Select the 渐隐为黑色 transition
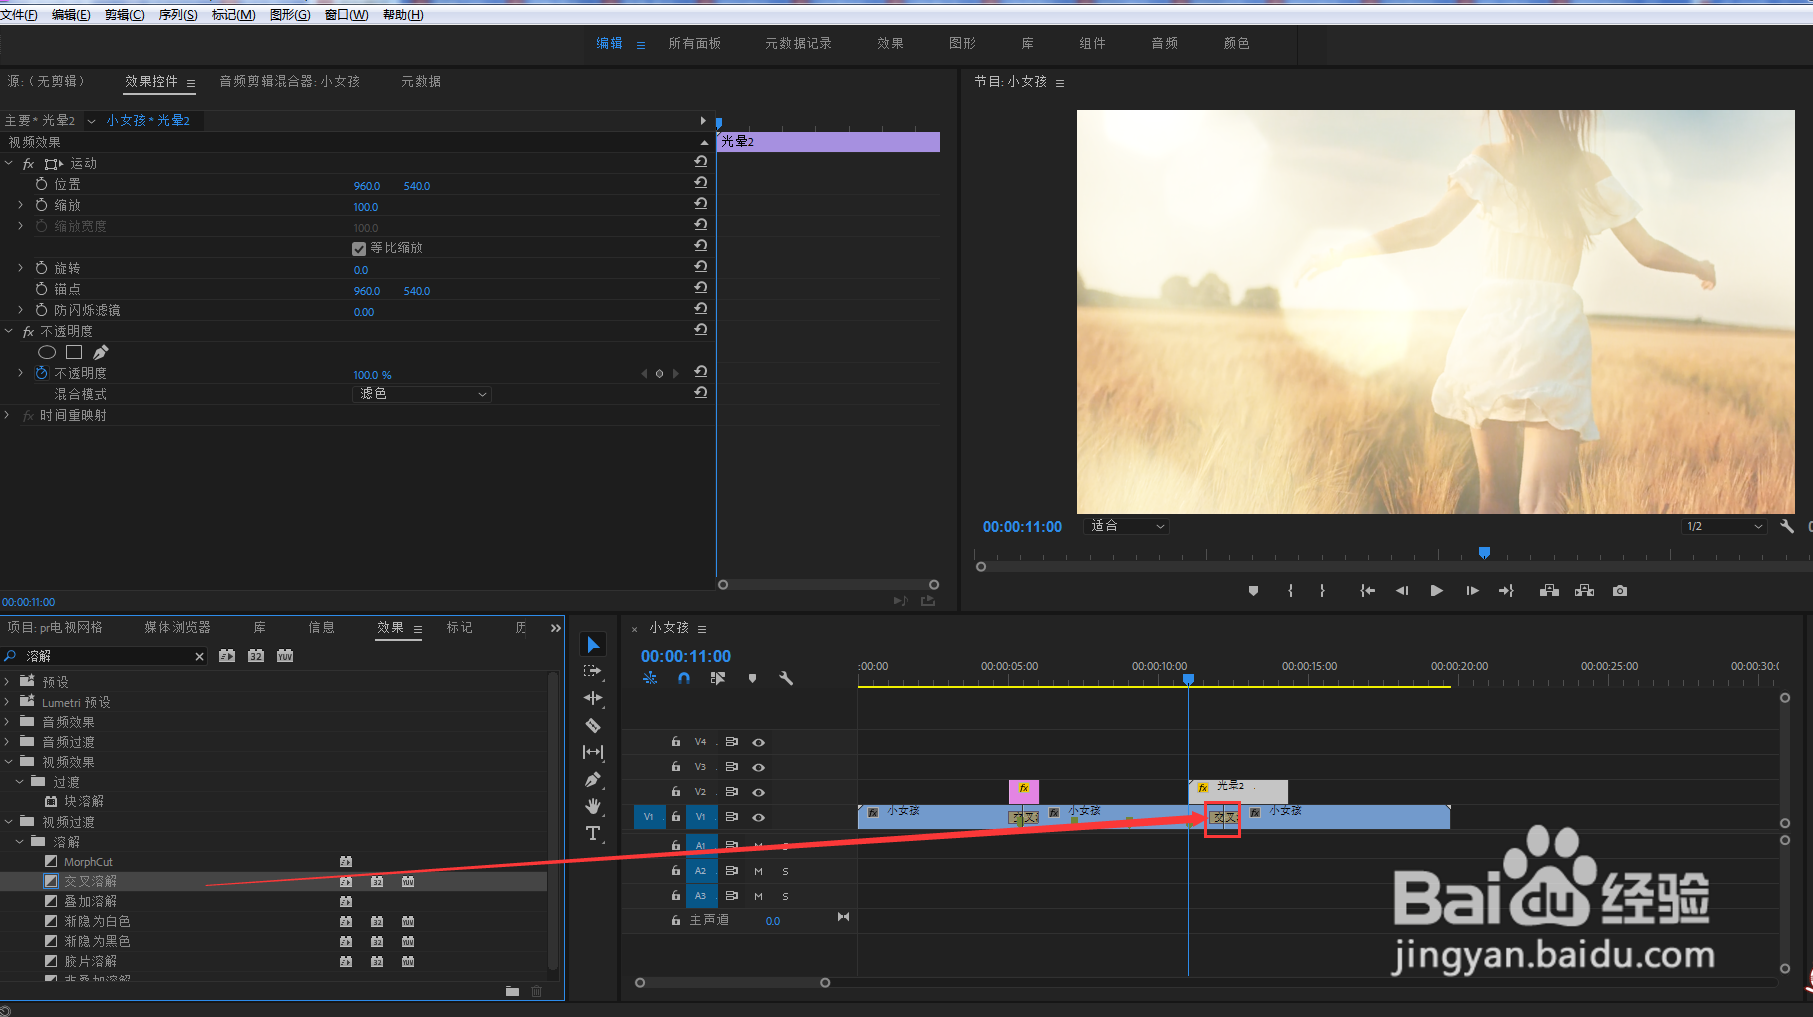Viewport: 1813px width, 1017px height. pos(97,941)
